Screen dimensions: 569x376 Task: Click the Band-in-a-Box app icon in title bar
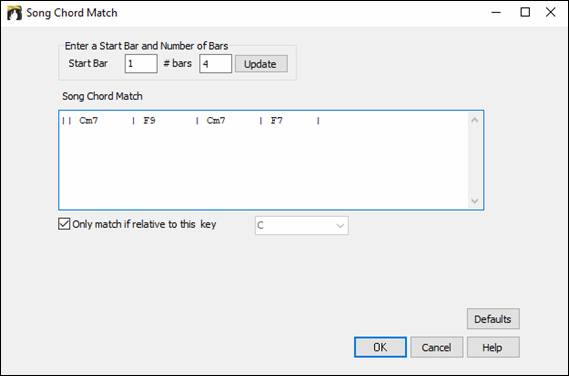pyautogui.click(x=15, y=13)
